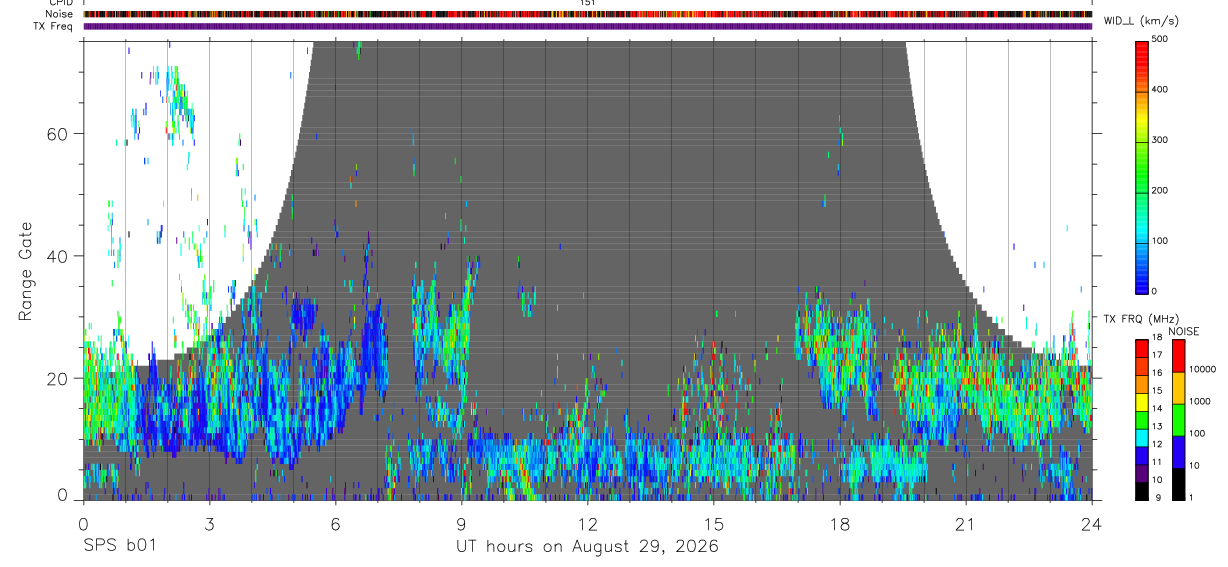Select the 18 UT hour tick label
Screen dimensions: 1228x567
click(x=840, y=524)
